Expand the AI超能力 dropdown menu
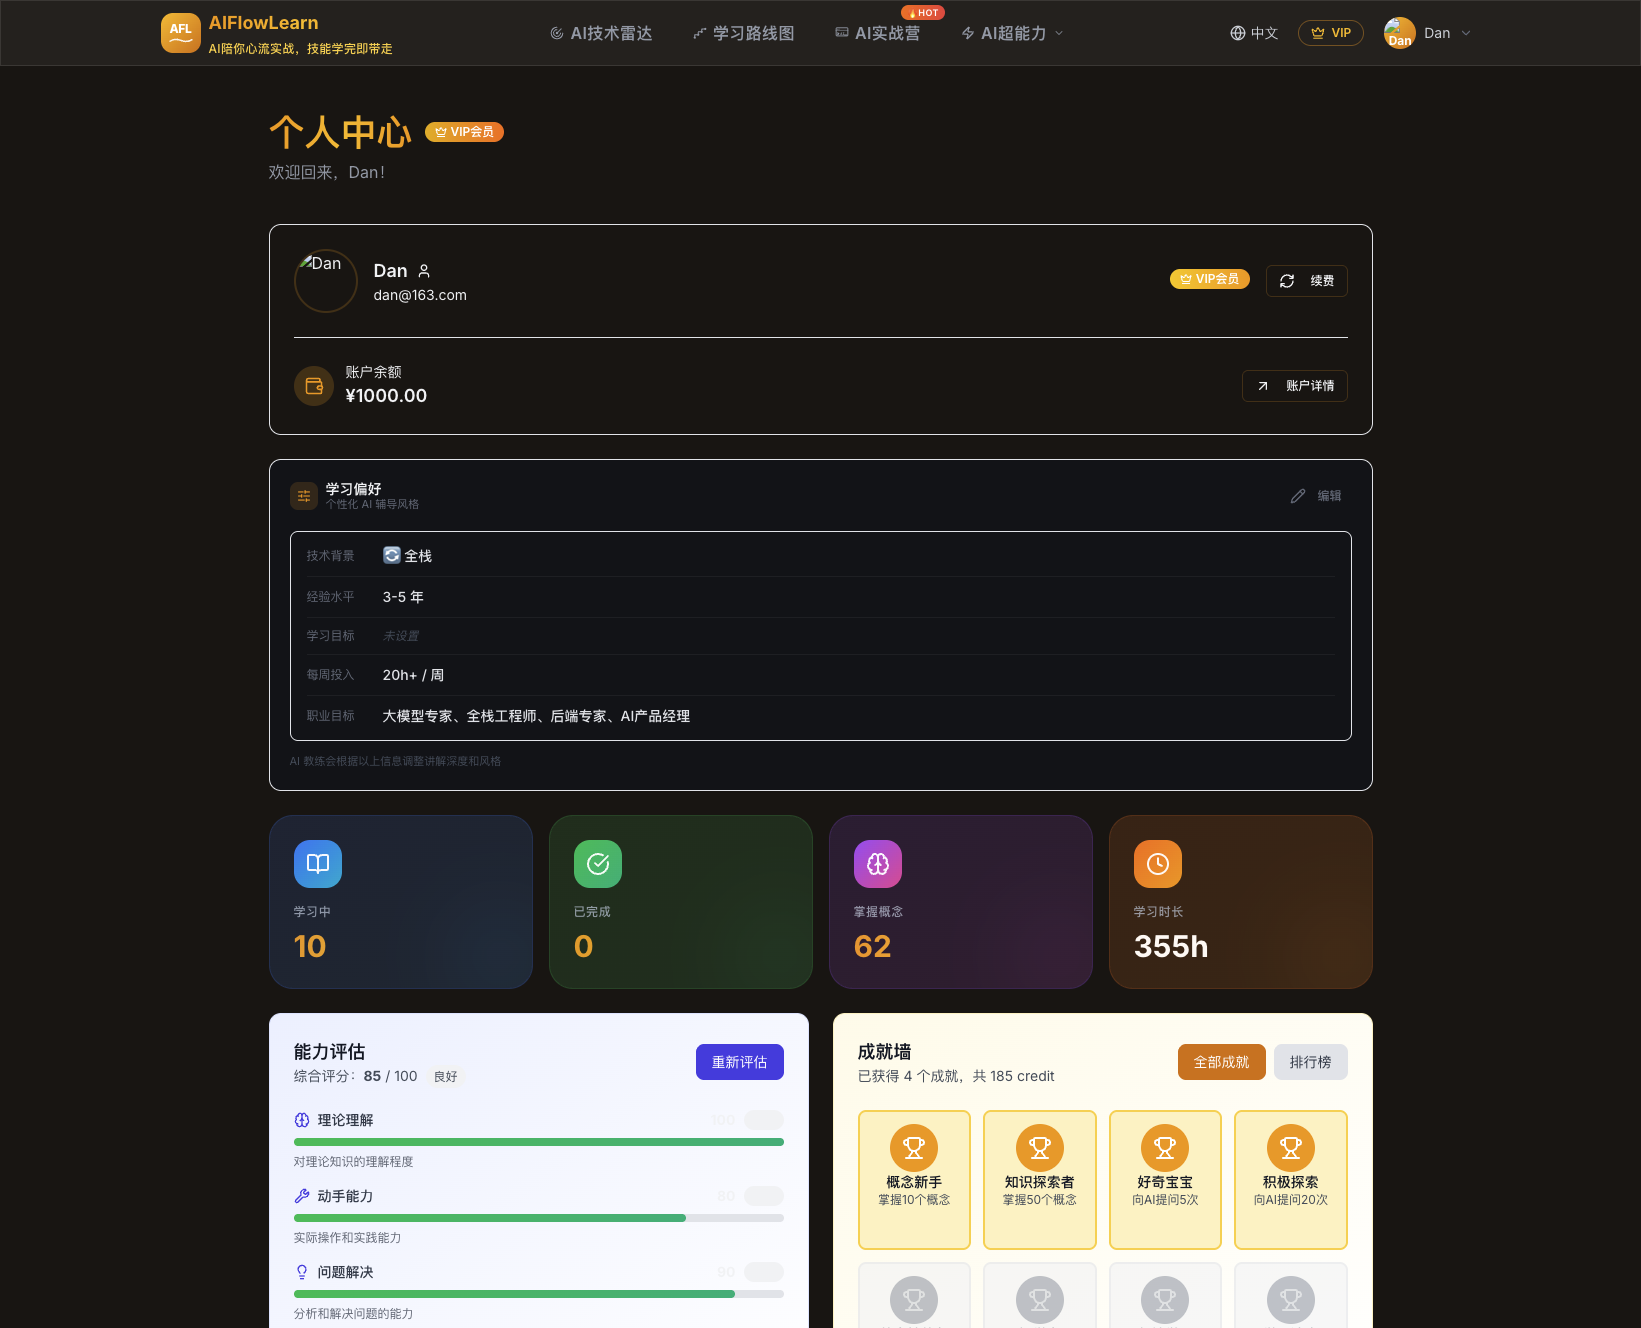The height and width of the screenshot is (1328, 1641). 1012,33
